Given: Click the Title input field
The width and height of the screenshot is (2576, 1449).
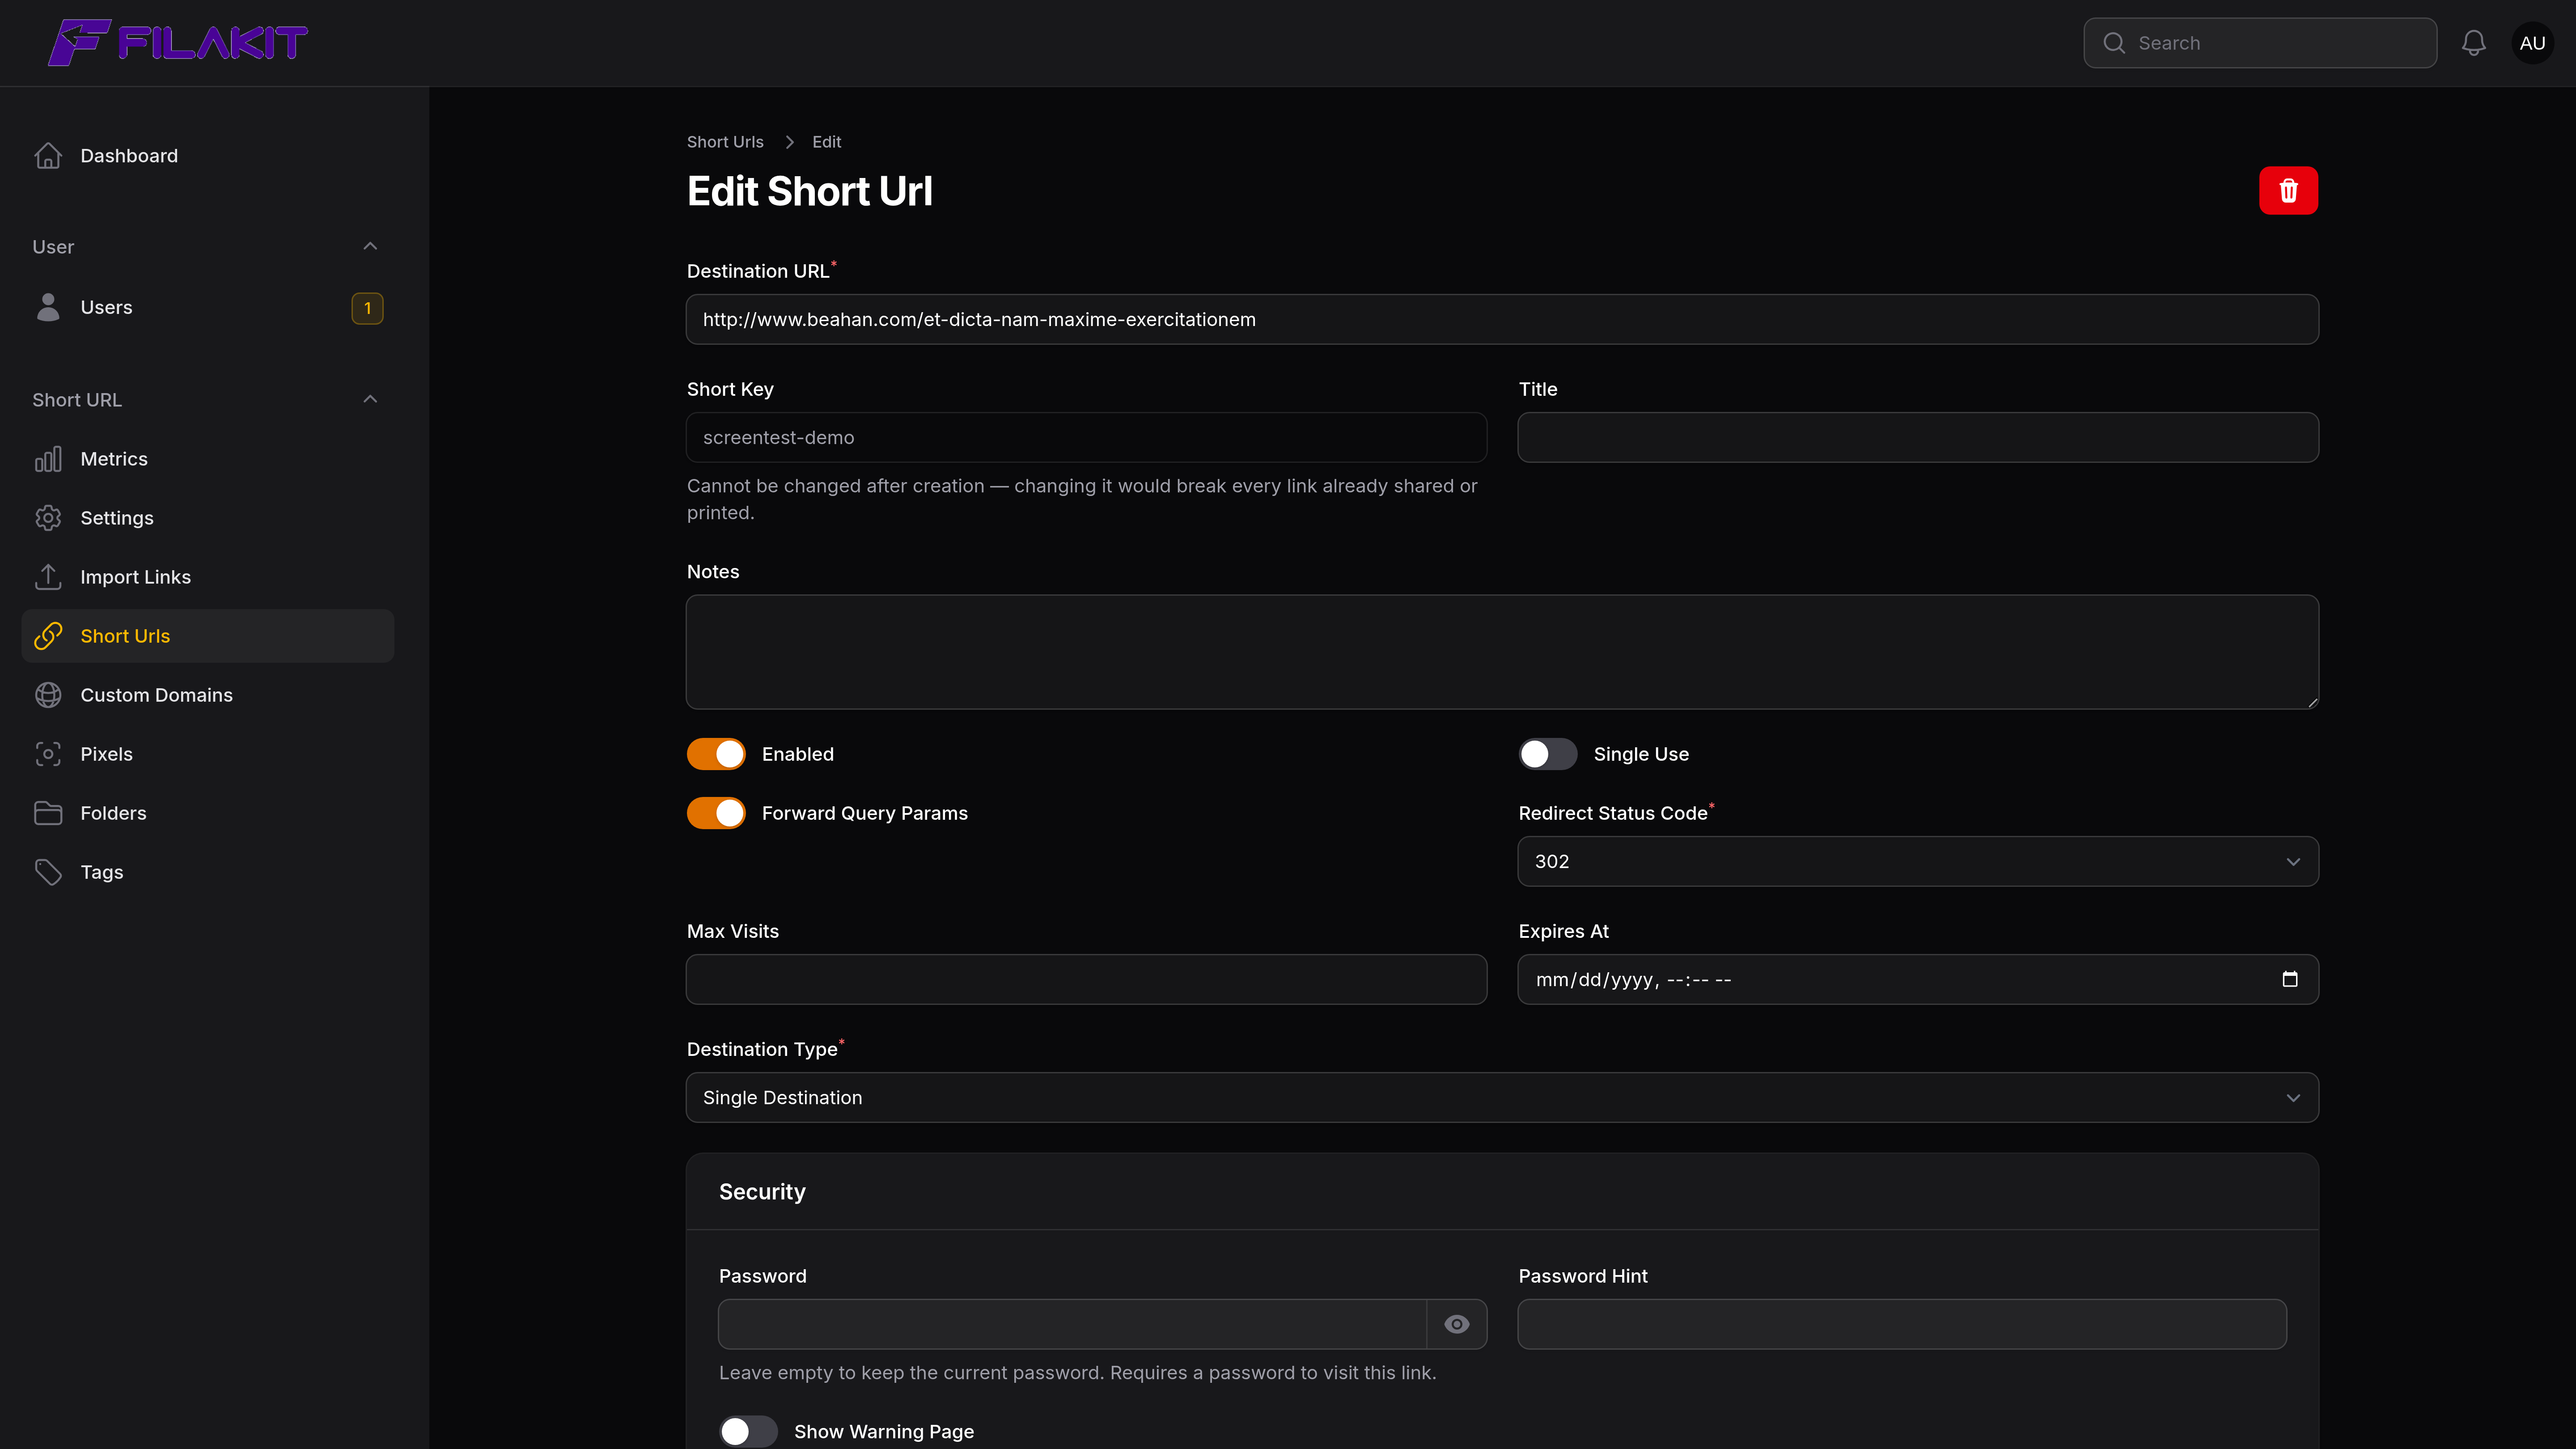Looking at the screenshot, I should (x=1918, y=437).
